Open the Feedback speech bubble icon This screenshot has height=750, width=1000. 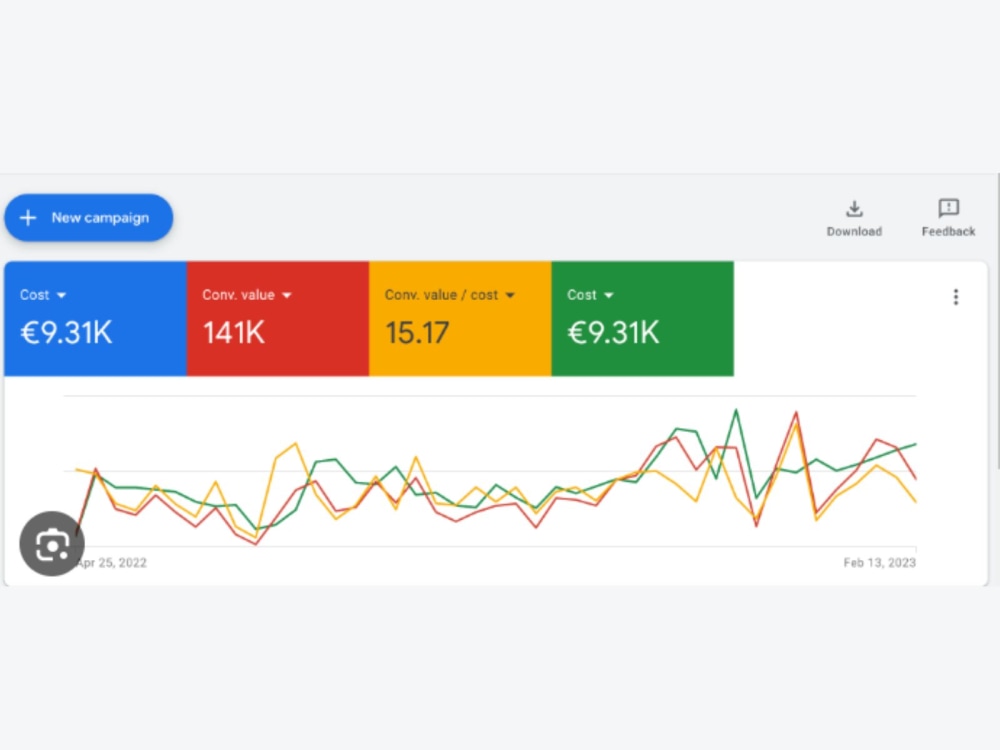(948, 208)
